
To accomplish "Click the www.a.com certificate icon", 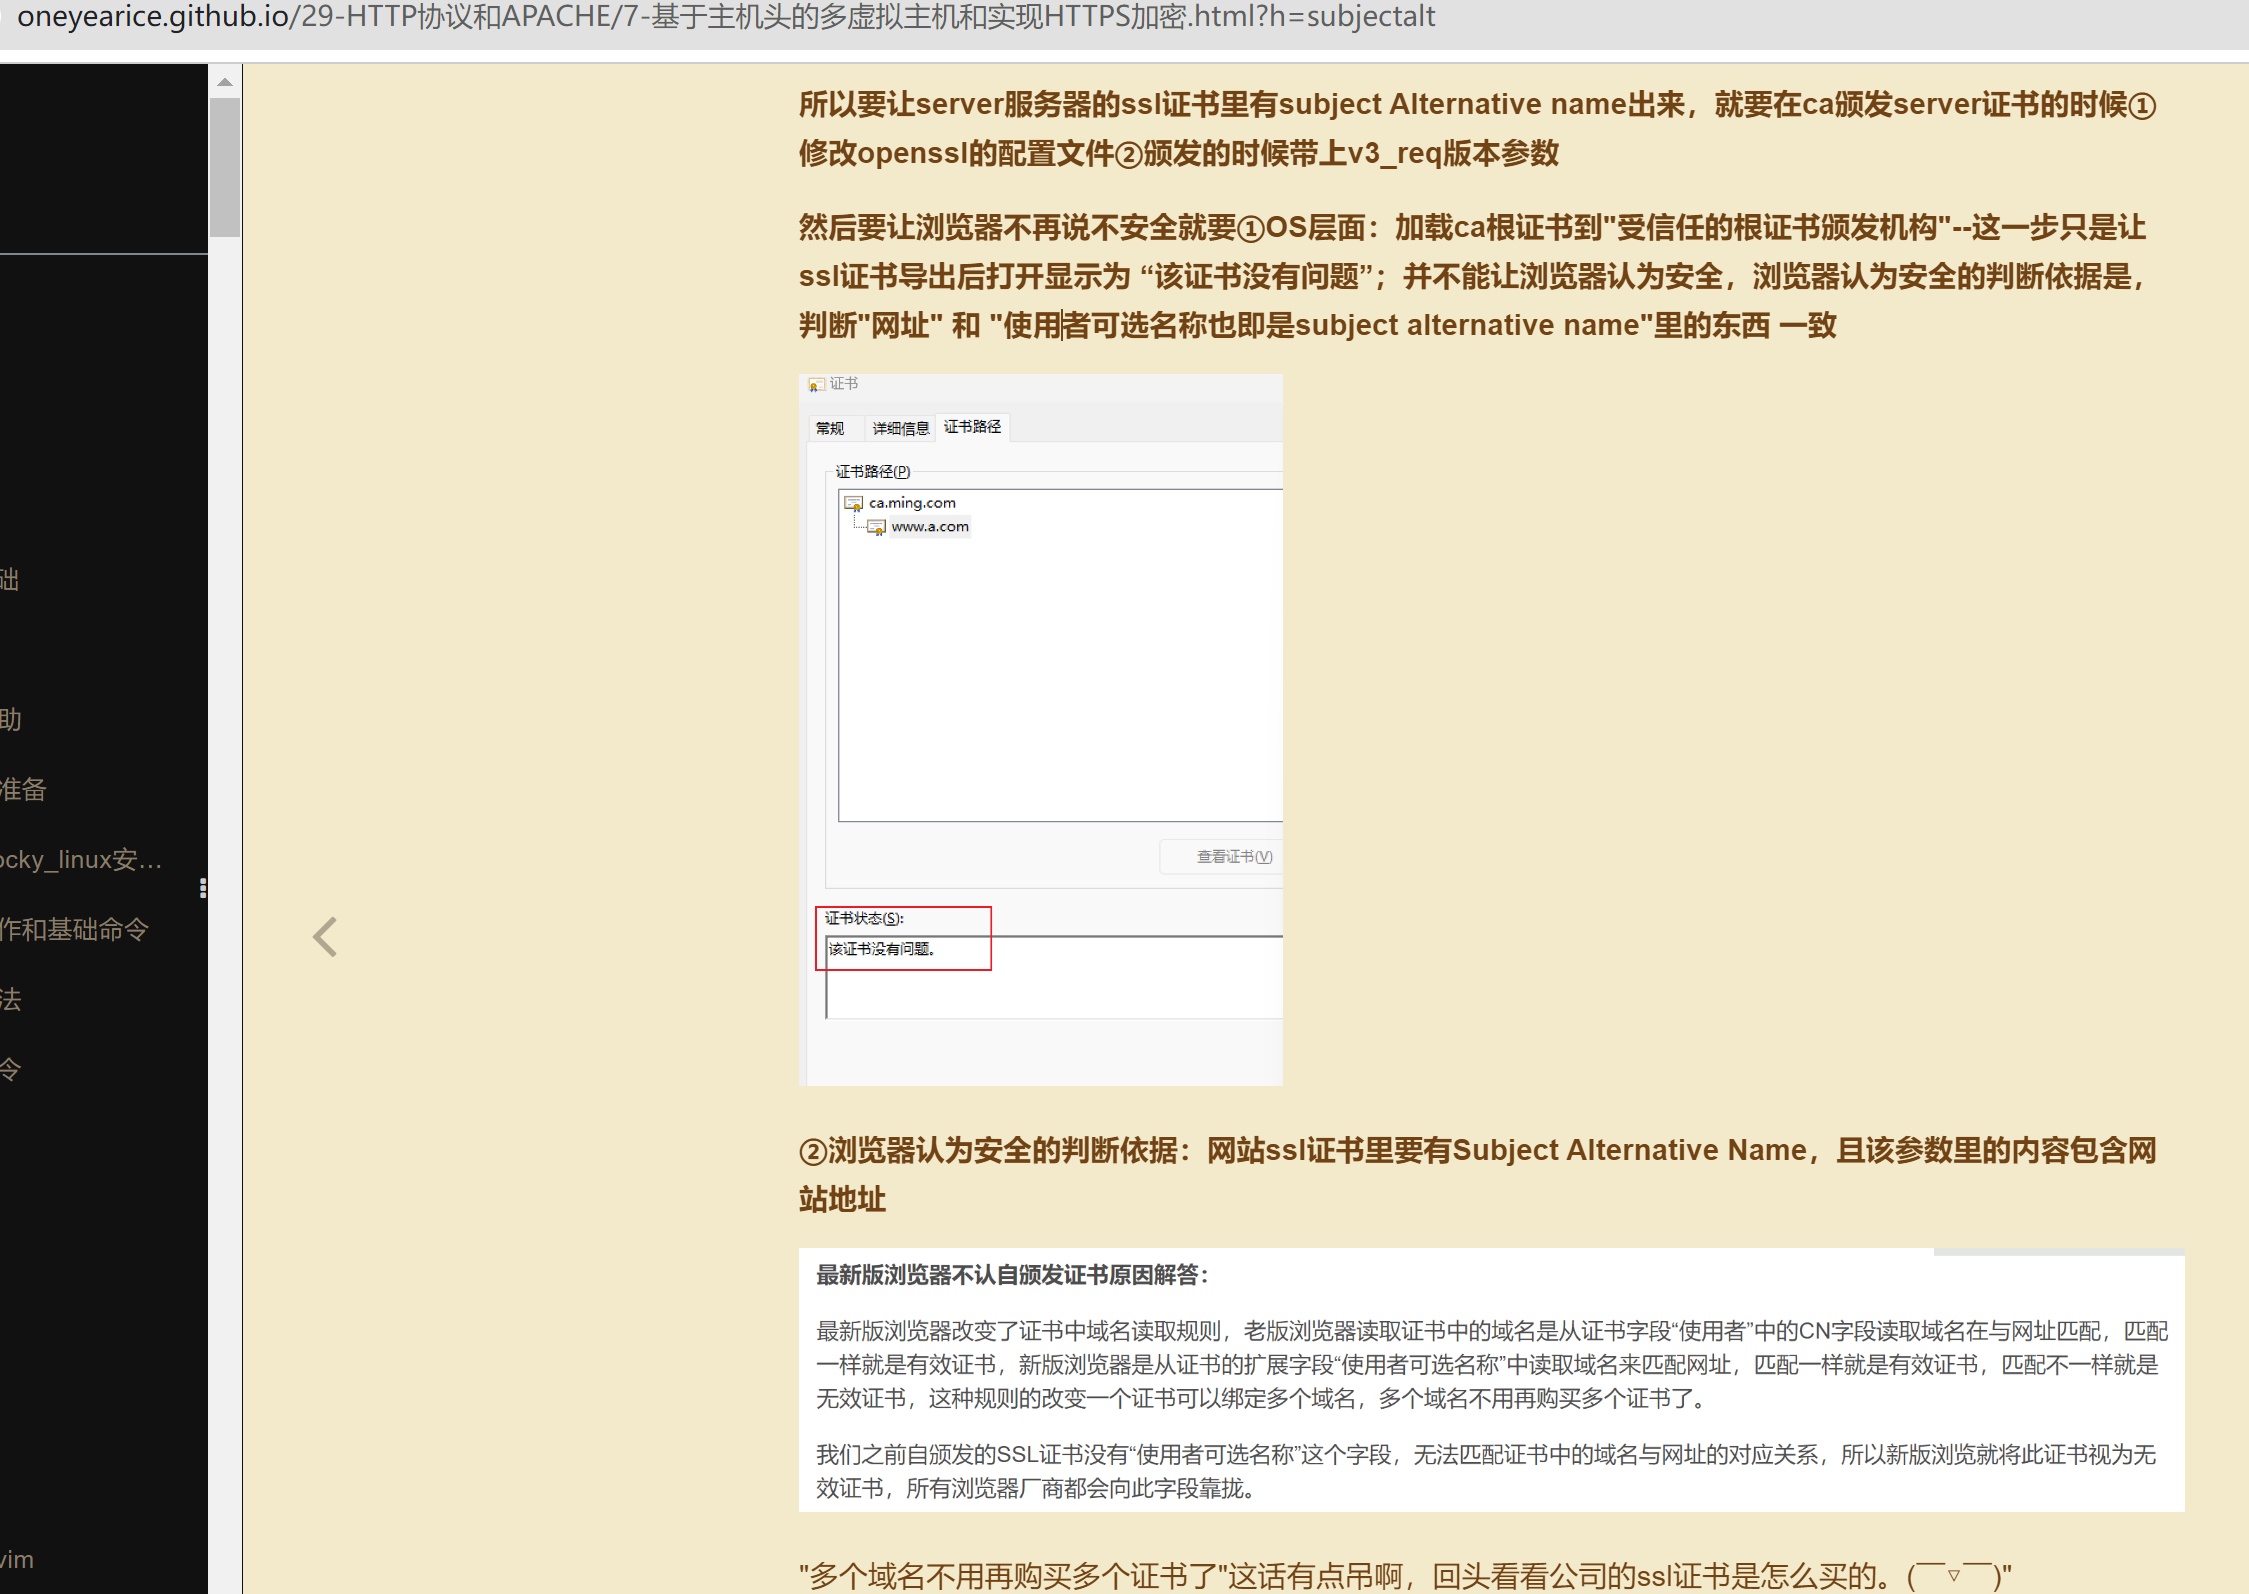I will (x=876, y=527).
